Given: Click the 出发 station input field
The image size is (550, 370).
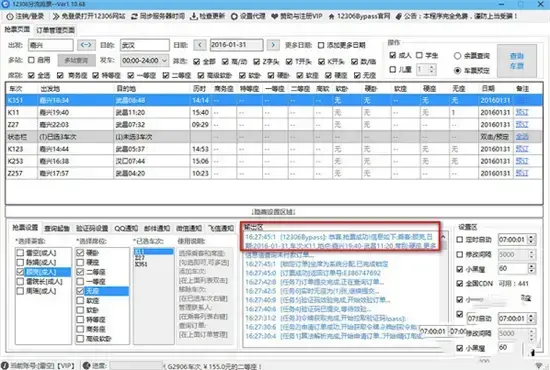Looking at the screenshot, I should click(x=51, y=45).
